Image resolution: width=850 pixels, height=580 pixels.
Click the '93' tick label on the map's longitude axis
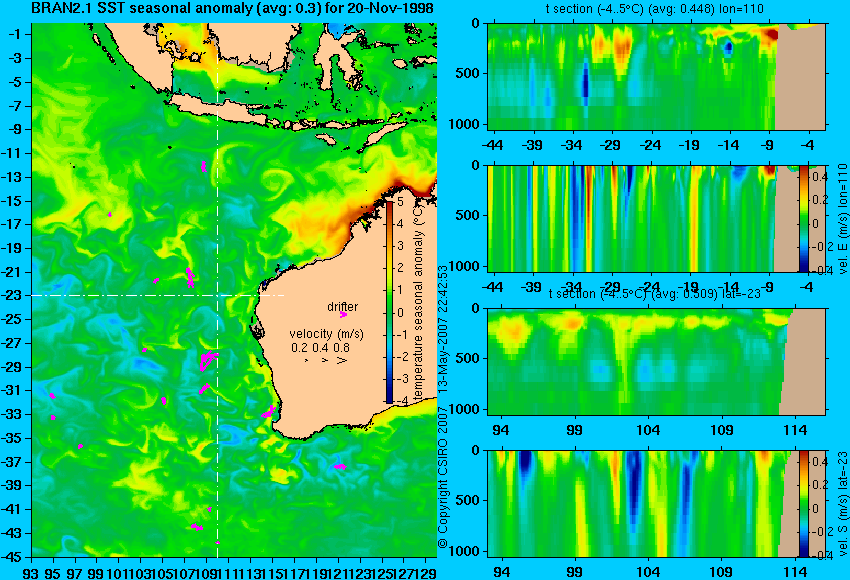(31, 572)
